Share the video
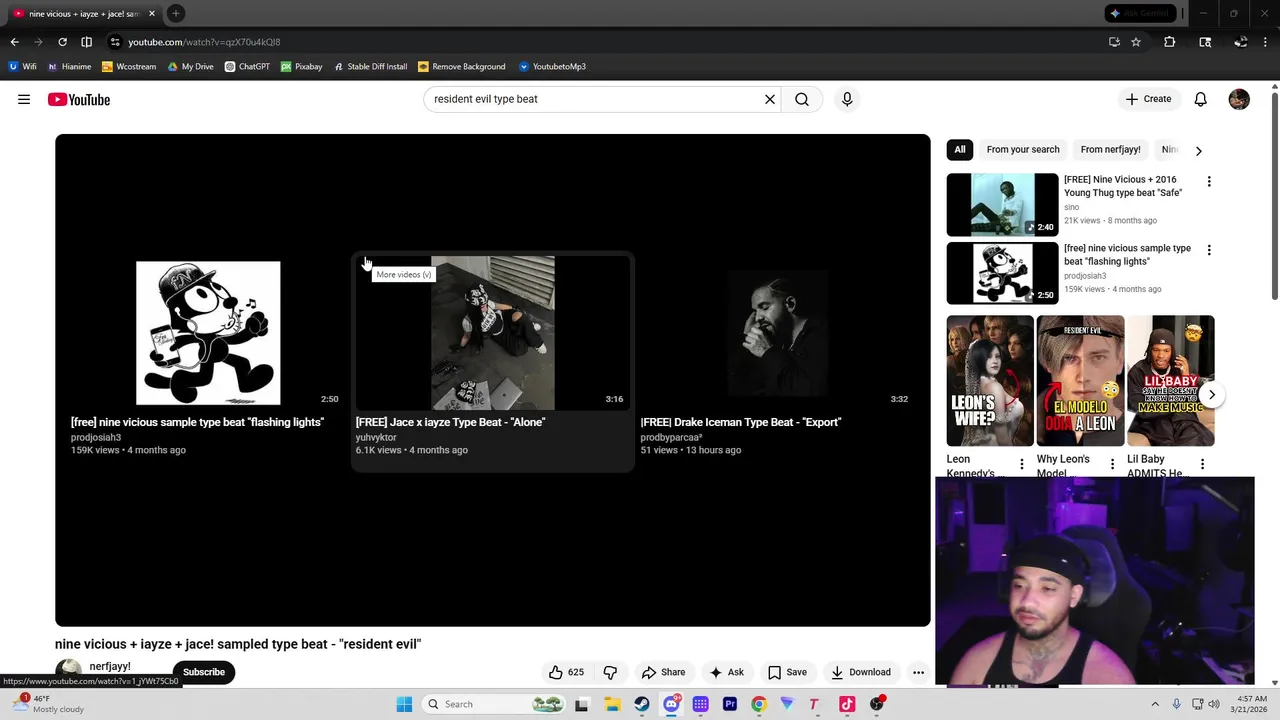The height and width of the screenshot is (720, 1280). (x=663, y=672)
